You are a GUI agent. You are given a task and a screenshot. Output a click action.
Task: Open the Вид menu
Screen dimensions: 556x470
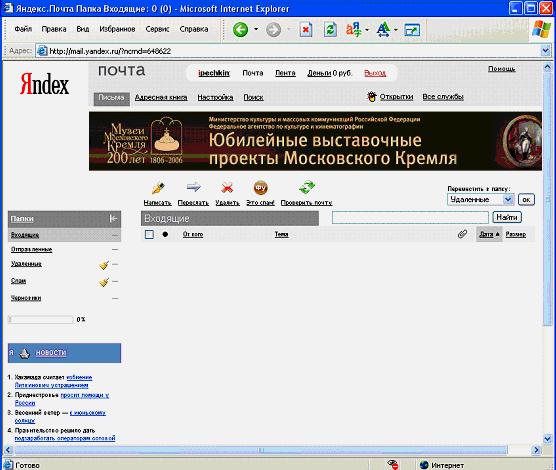tap(83, 29)
